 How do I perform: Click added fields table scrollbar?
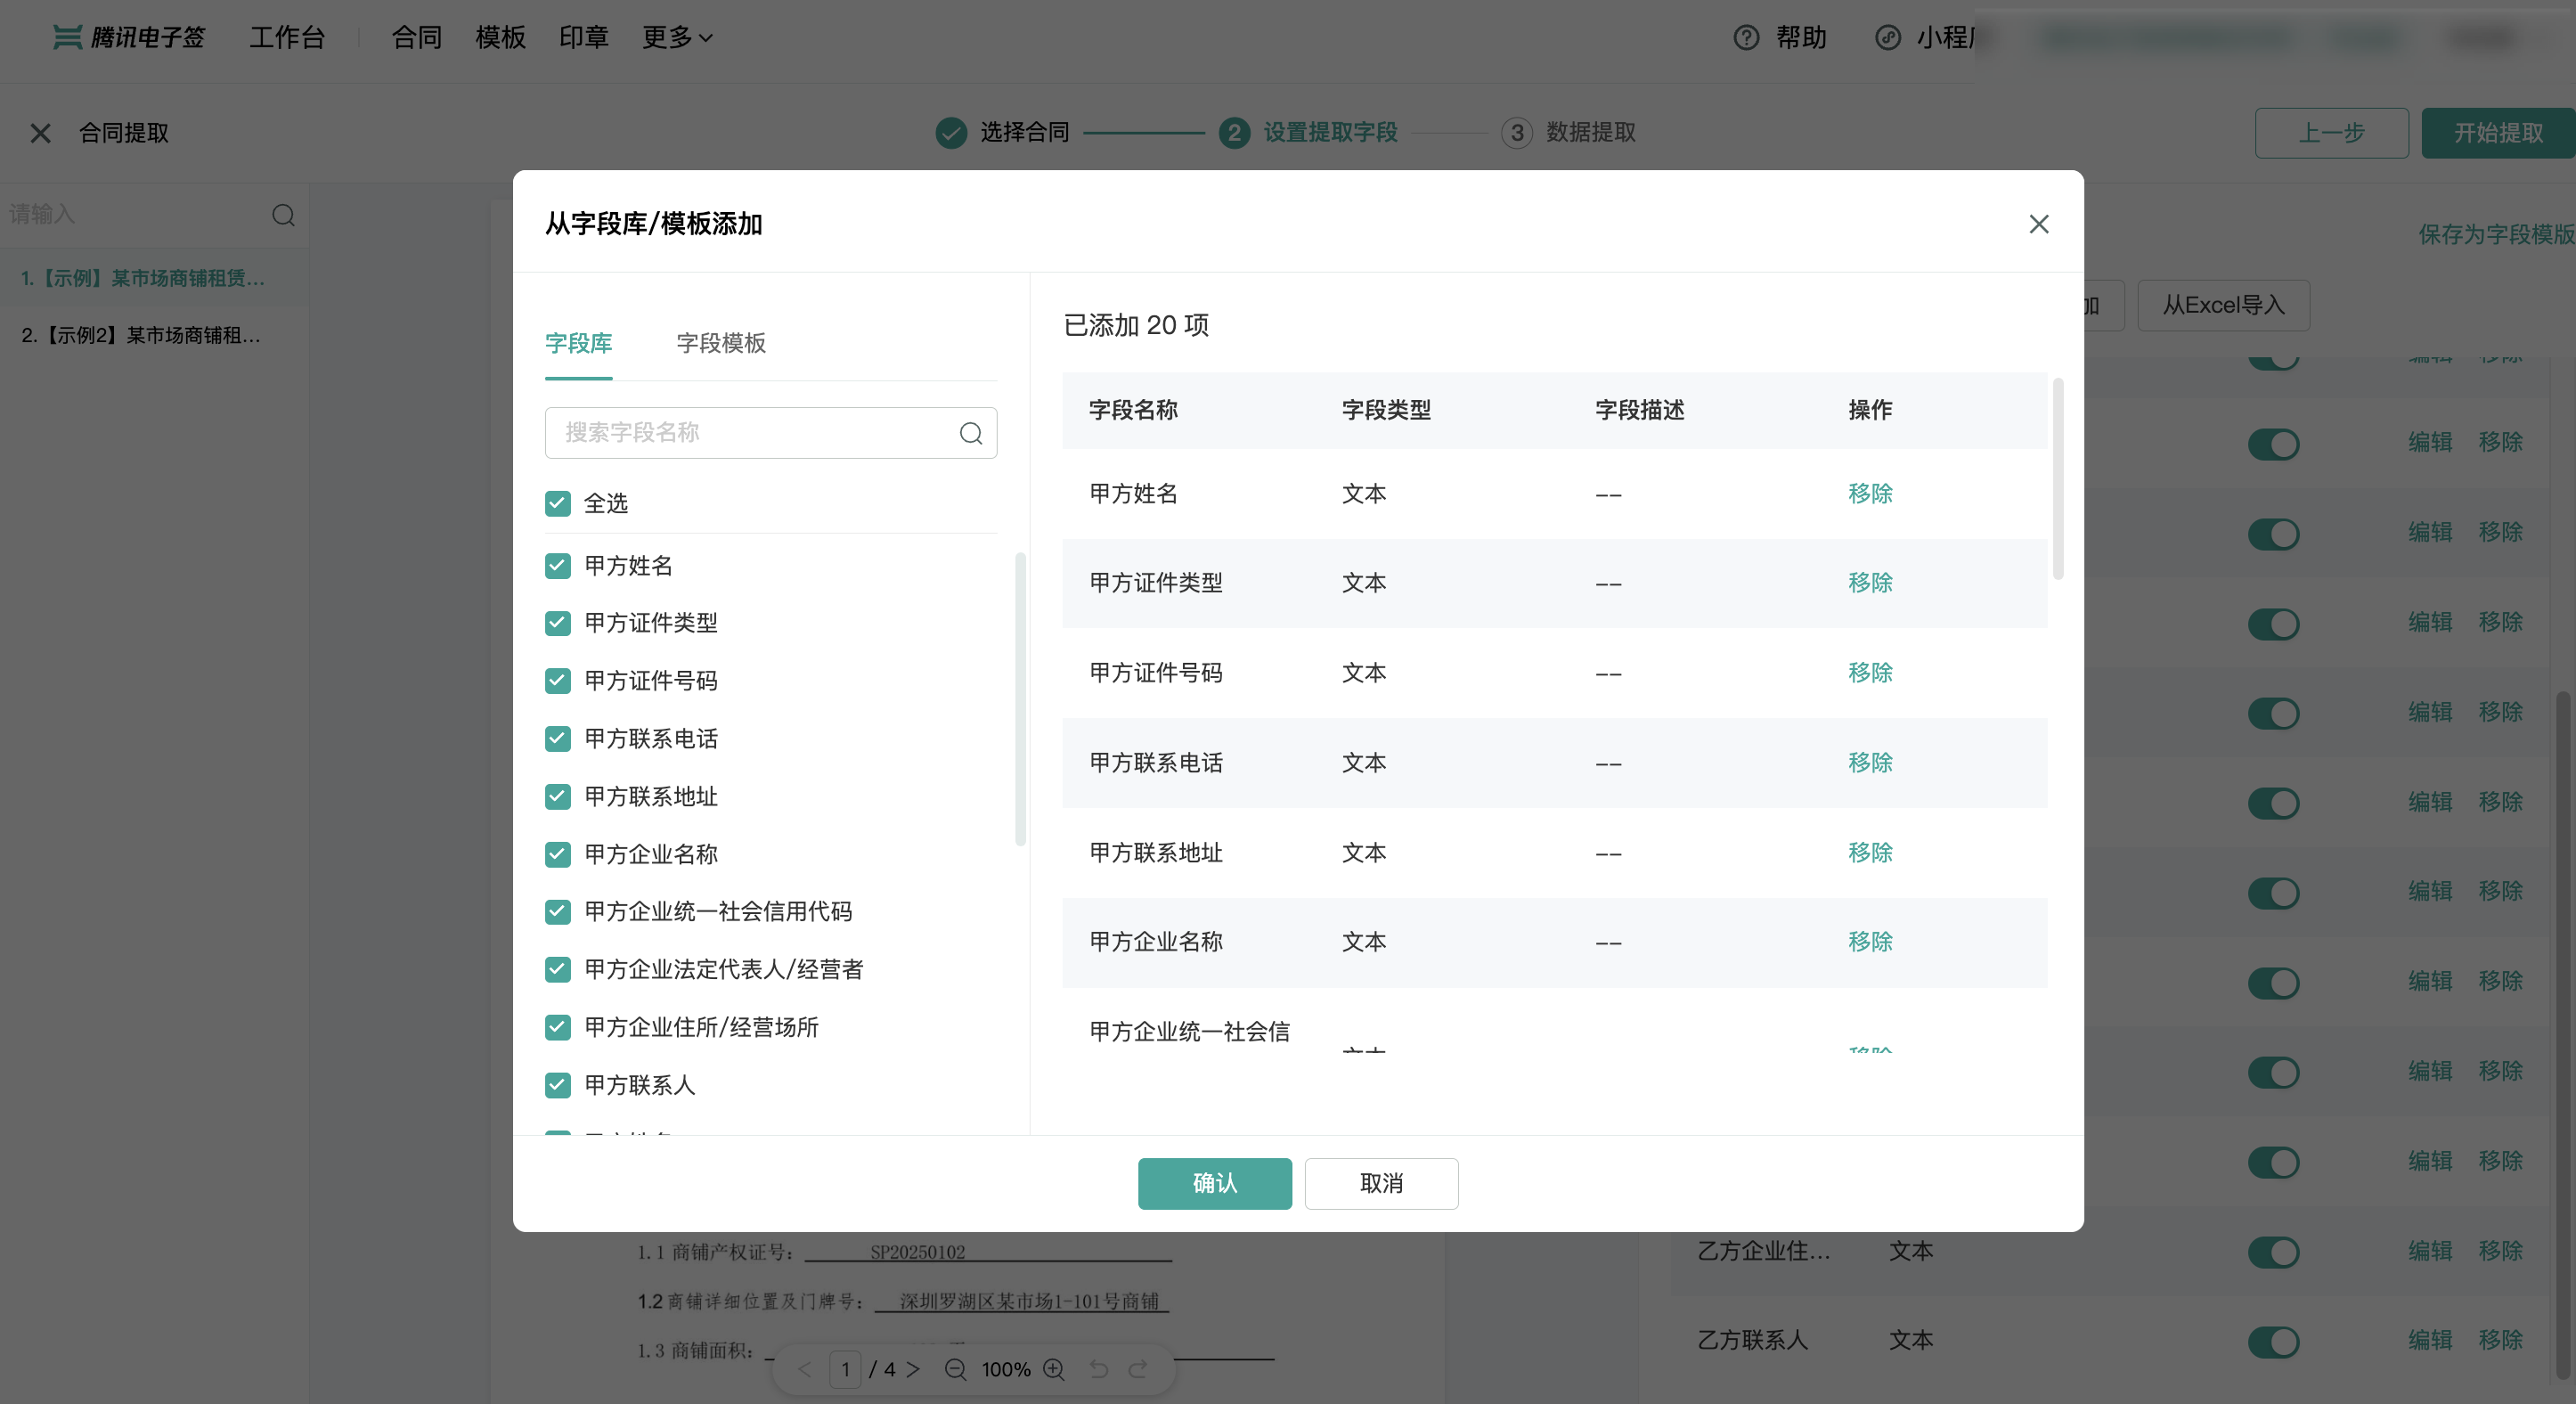(x=2057, y=480)
